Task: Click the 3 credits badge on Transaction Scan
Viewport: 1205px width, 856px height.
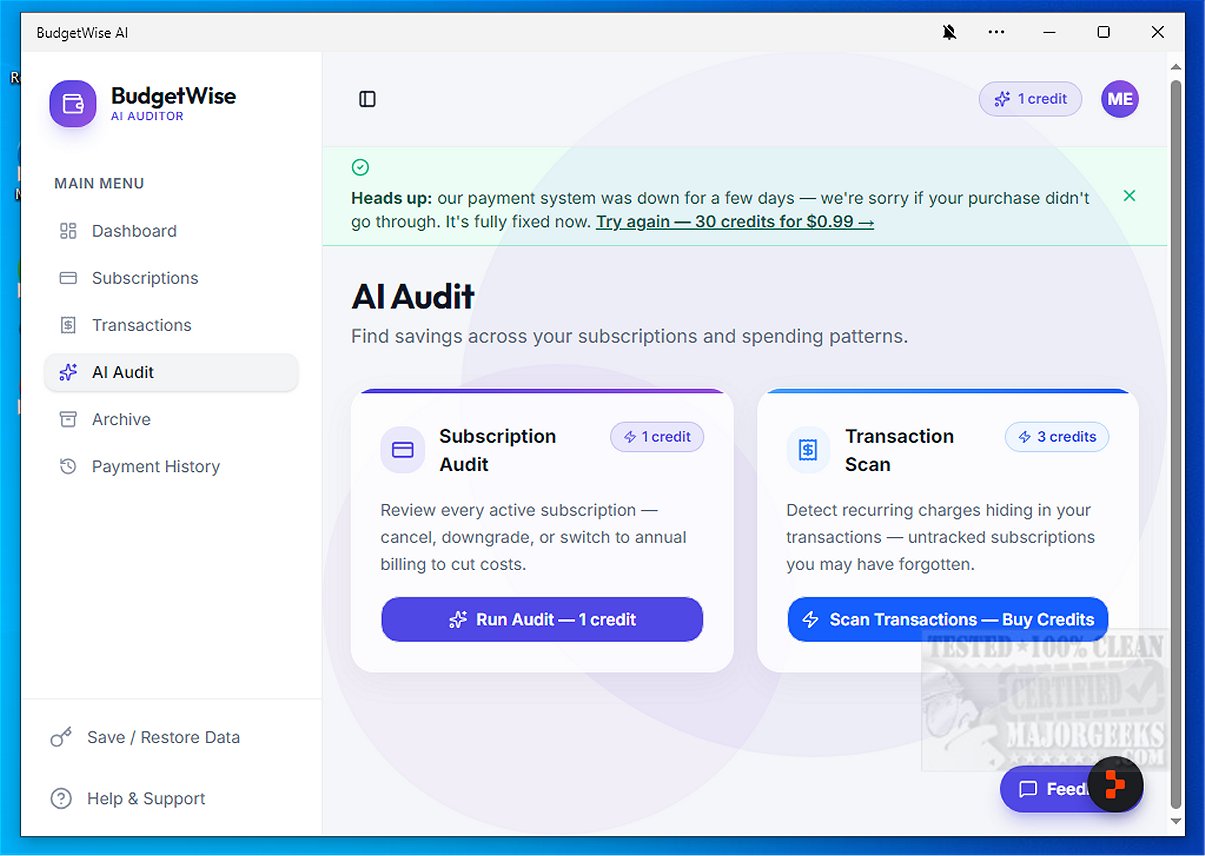Action: tap(1057, 437)
